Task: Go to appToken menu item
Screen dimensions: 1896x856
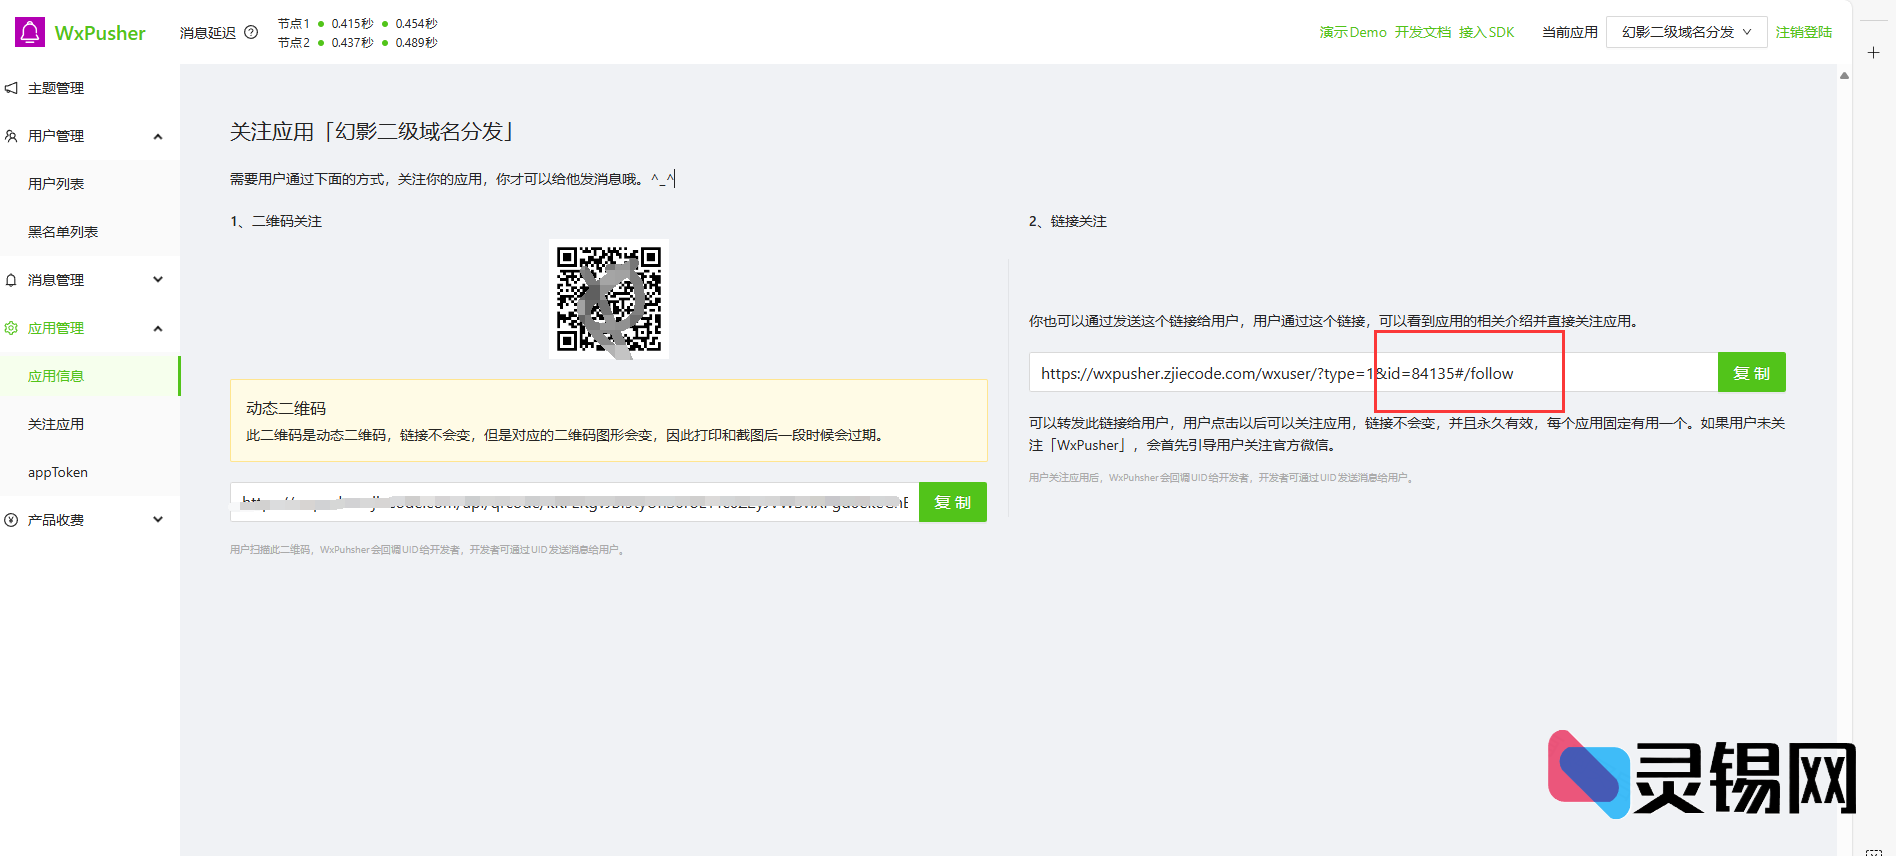Action: pyautogui.click(x=58, y=472)
